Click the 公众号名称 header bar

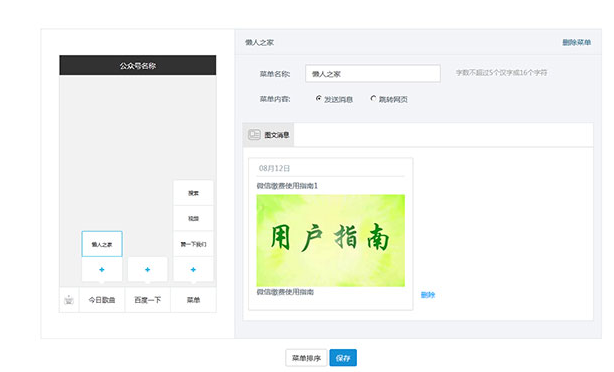pyautogui.click(x=138, y=65)
